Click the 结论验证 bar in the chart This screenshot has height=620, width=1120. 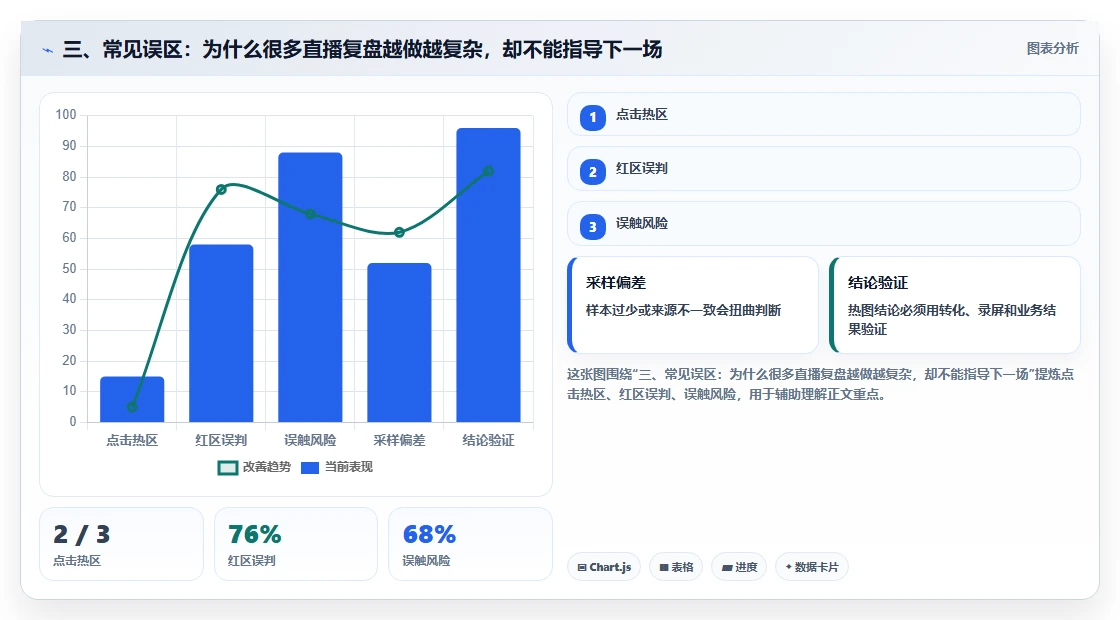click(489, 275)
